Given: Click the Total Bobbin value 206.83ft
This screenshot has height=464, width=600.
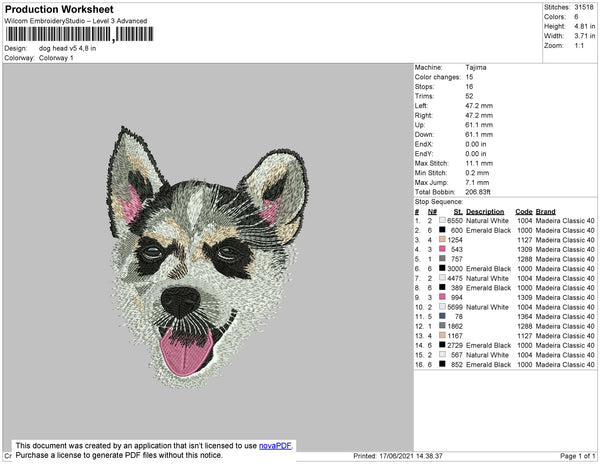Looking at the screenshot, I should [480, 190].
